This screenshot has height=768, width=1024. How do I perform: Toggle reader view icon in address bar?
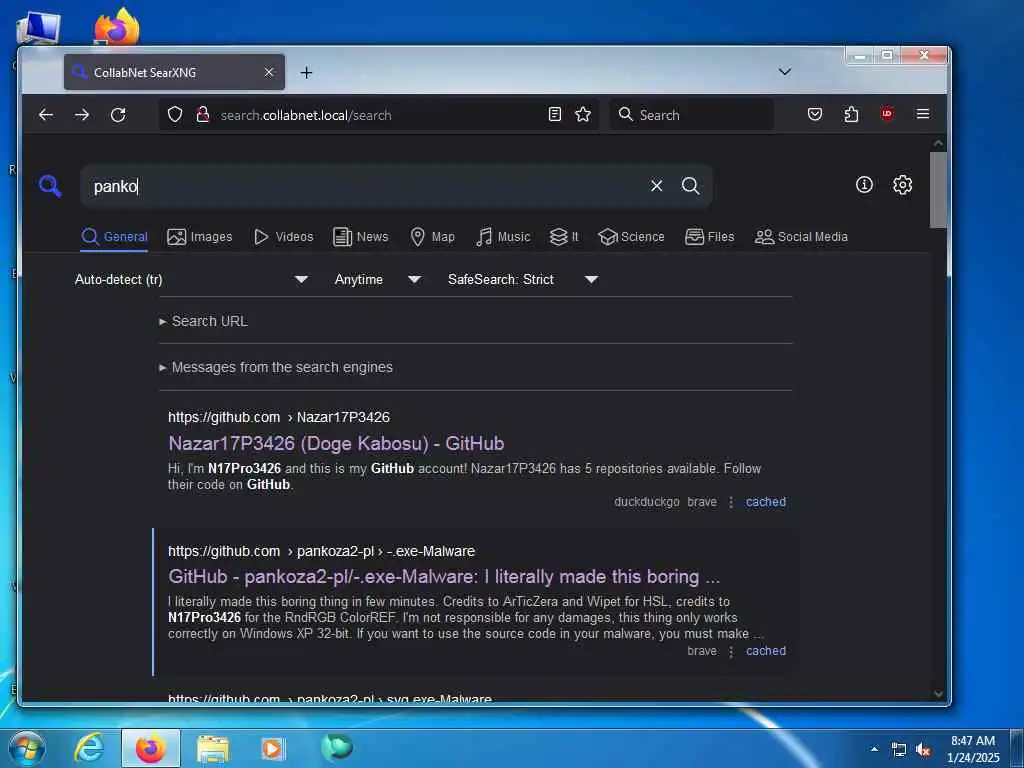[x=554, y=115]
